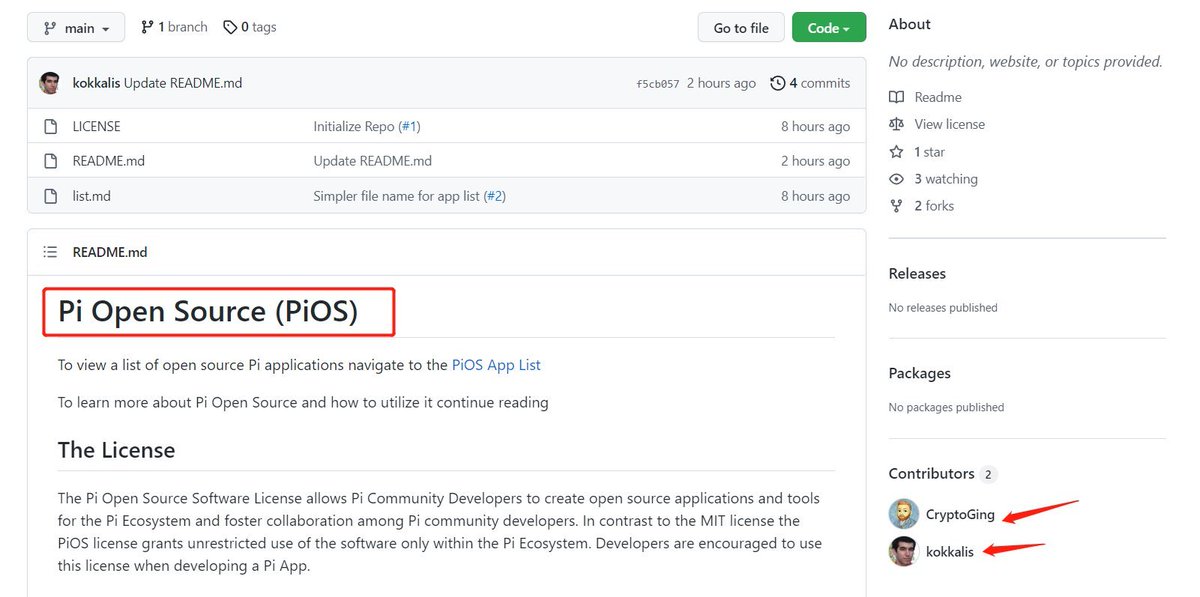Open the list.md file

(92, 196)
